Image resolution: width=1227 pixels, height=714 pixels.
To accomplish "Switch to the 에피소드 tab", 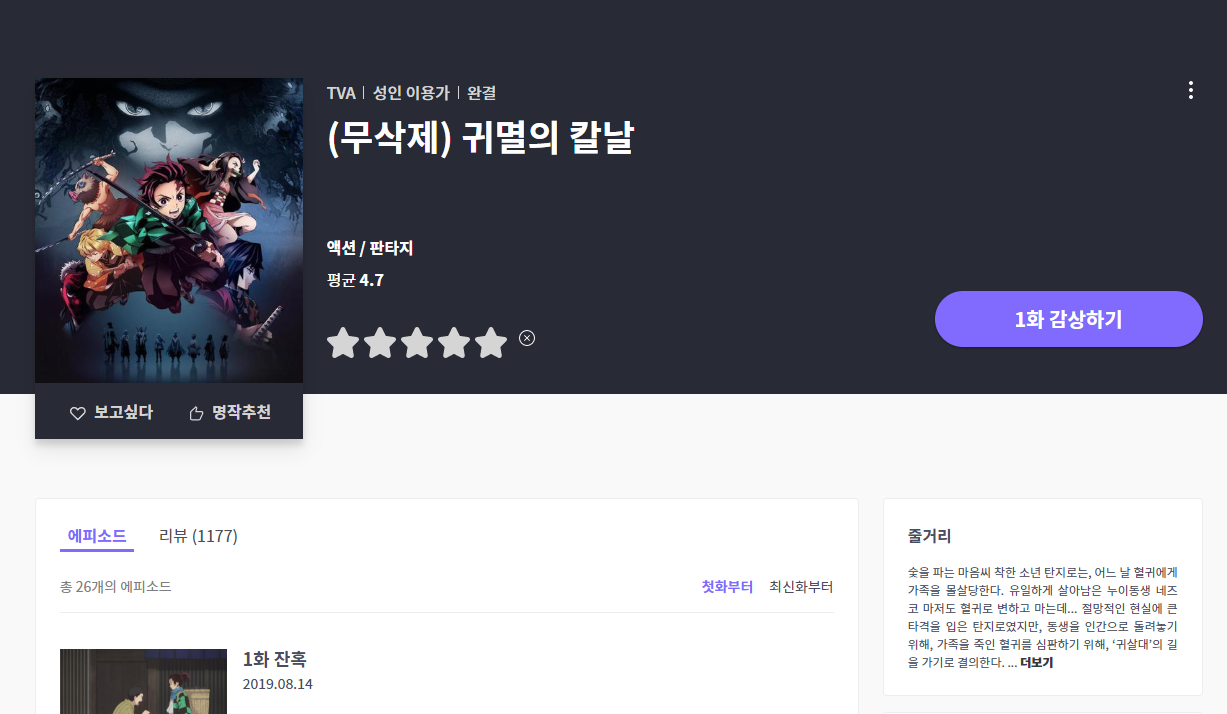I will click(x=96, y=536).
